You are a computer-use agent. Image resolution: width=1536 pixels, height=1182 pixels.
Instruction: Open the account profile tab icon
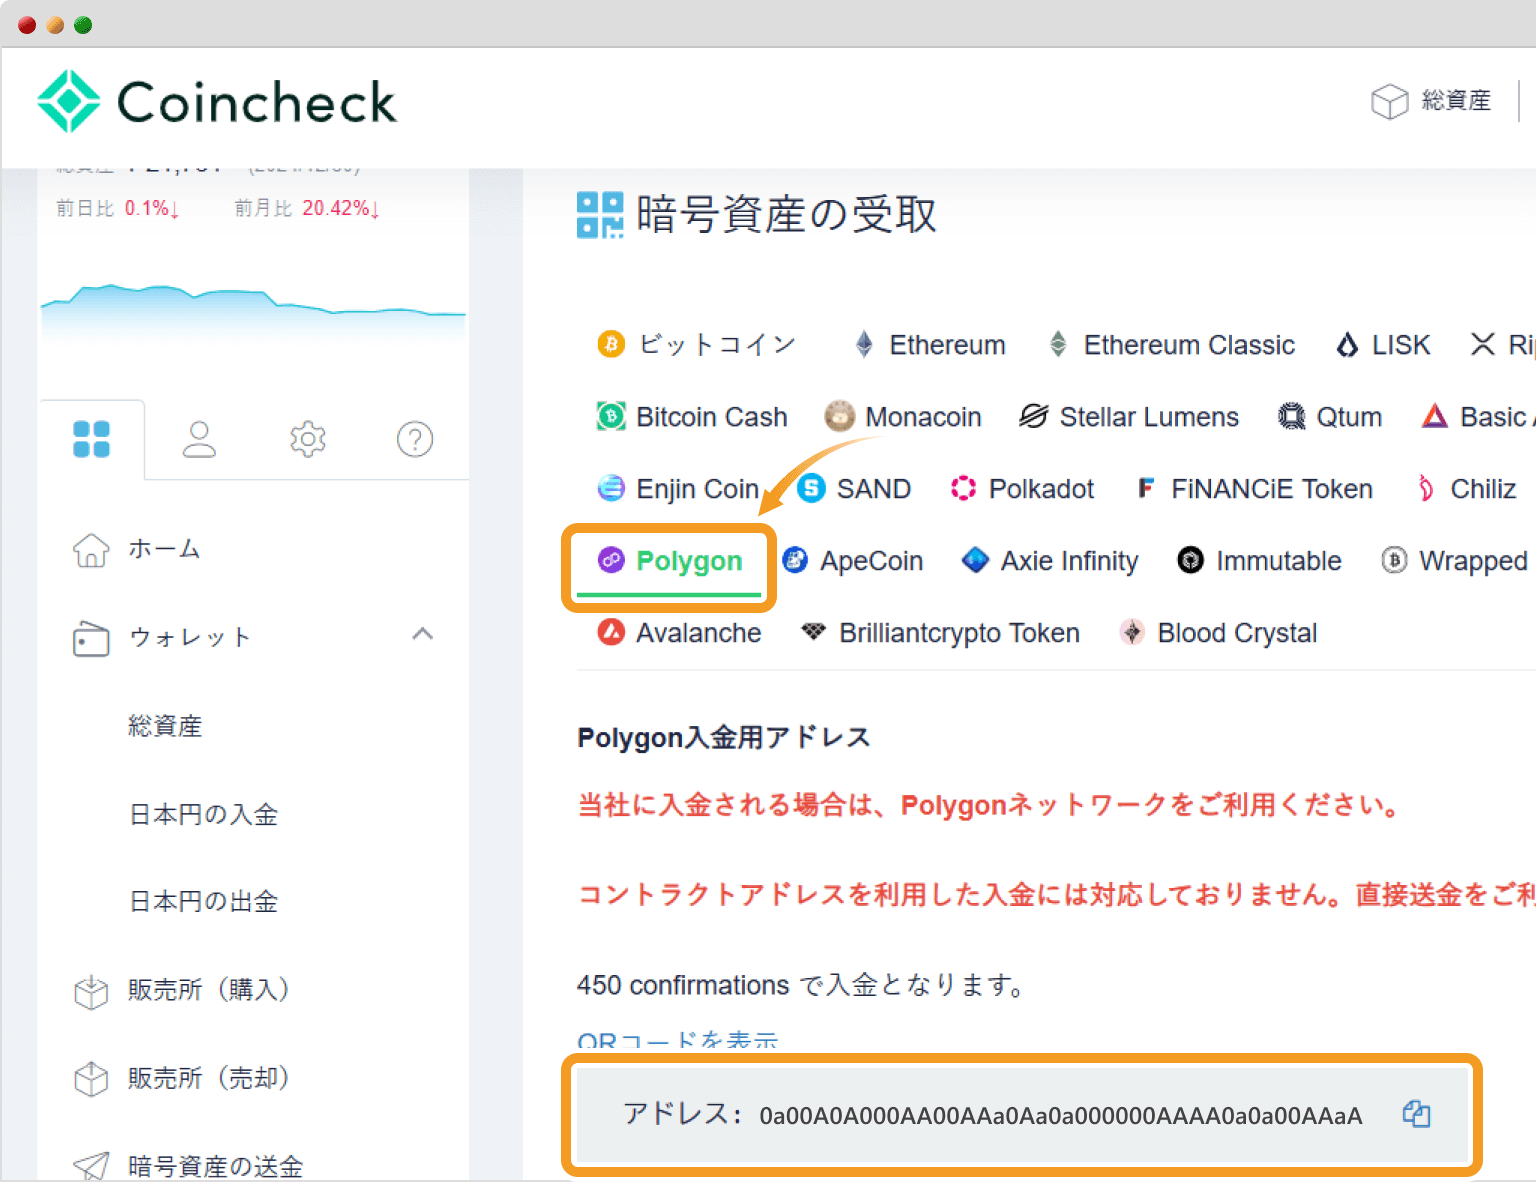(x=199, y=439)
